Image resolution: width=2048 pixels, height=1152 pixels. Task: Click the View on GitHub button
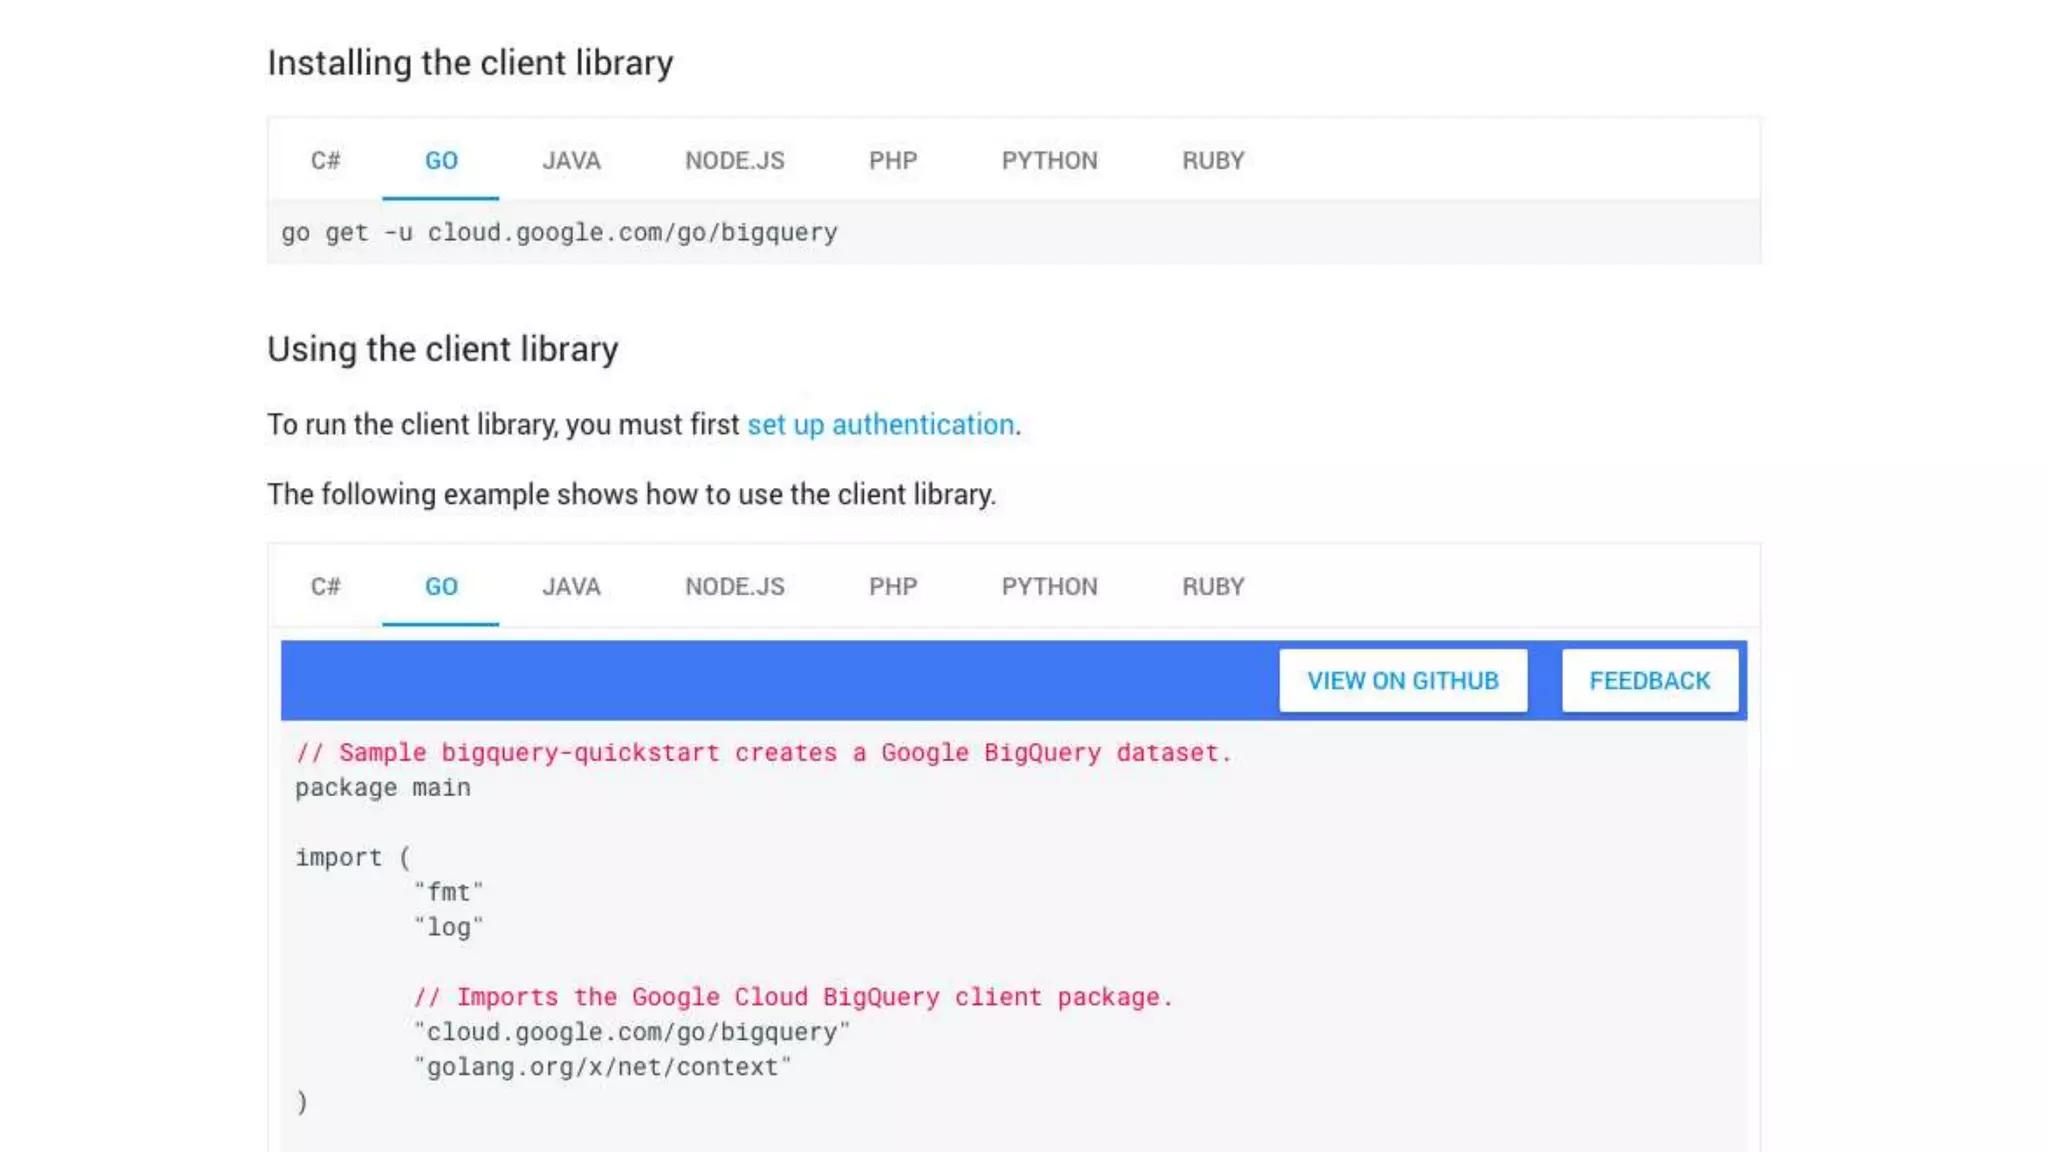1402,681
